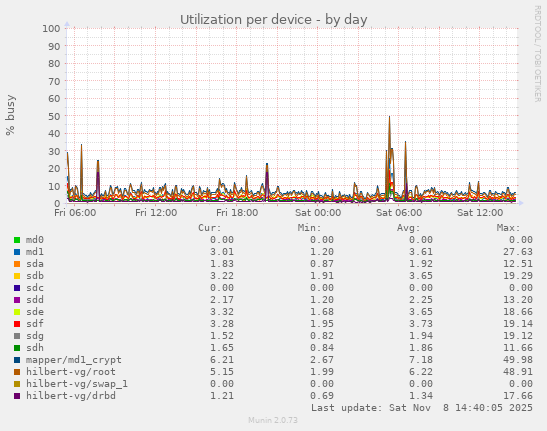Click the hilbert-vg/root average value 6.22
This screenshot has width=547, height=431.
tap(421, 372)
